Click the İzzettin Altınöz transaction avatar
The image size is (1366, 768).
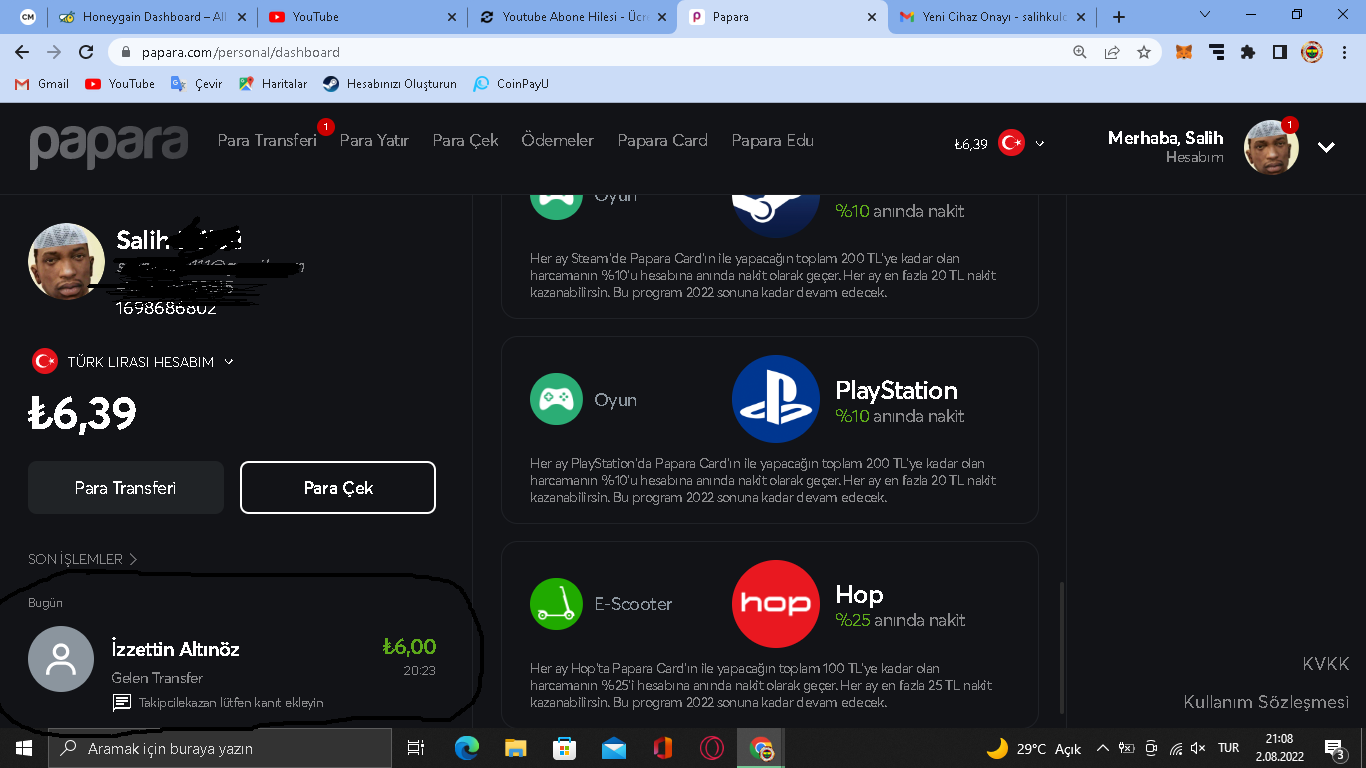coord(61,659)
